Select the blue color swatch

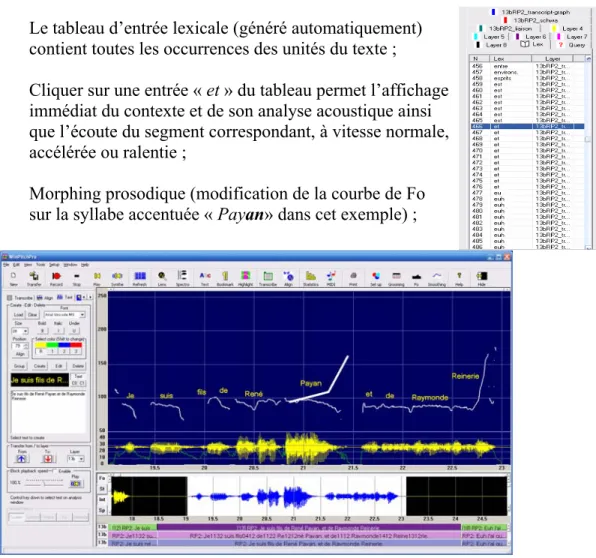point(64,345)
